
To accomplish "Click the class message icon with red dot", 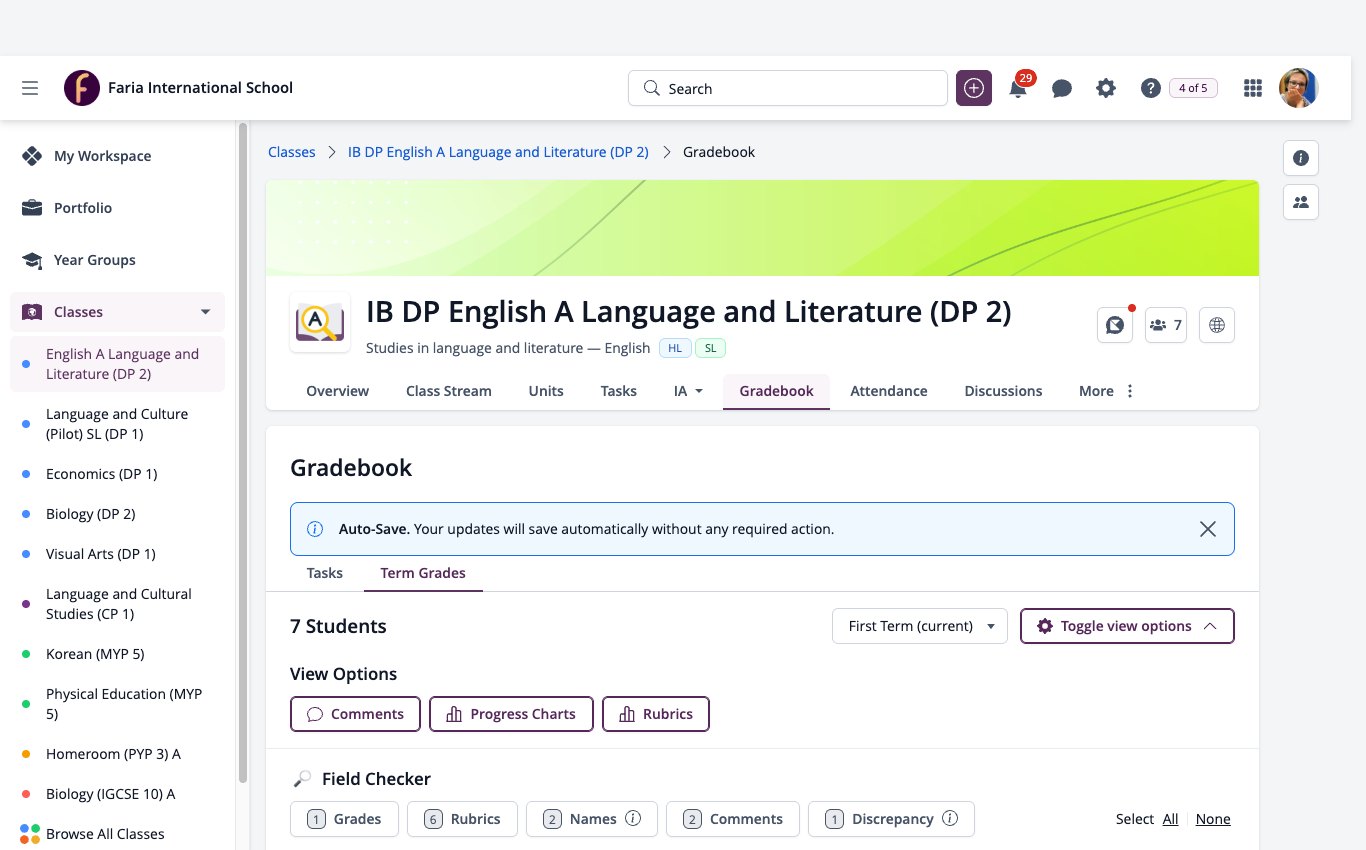I will tap(1115, 325).
